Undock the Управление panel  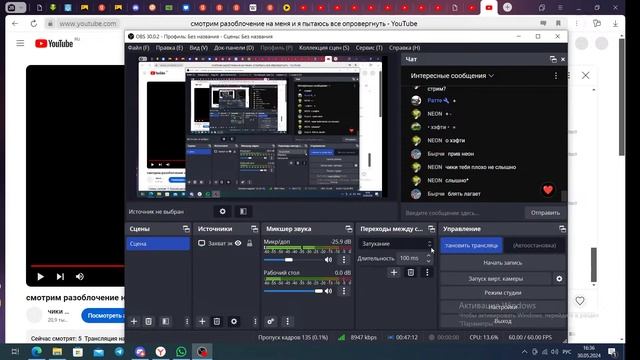click(562, 229)
